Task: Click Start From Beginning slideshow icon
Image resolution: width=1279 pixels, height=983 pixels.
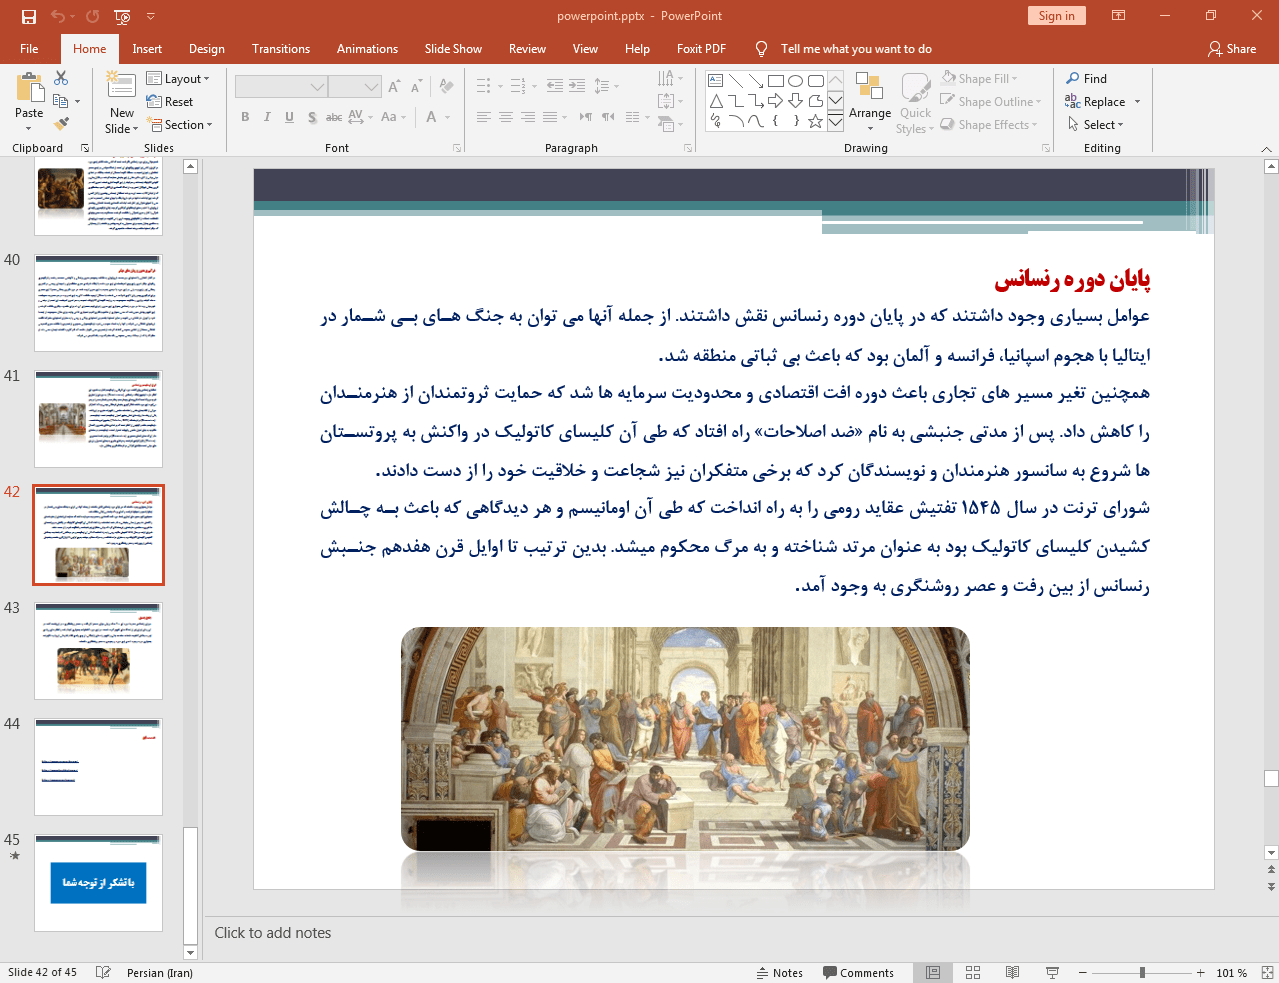Action: pos(122,16)
